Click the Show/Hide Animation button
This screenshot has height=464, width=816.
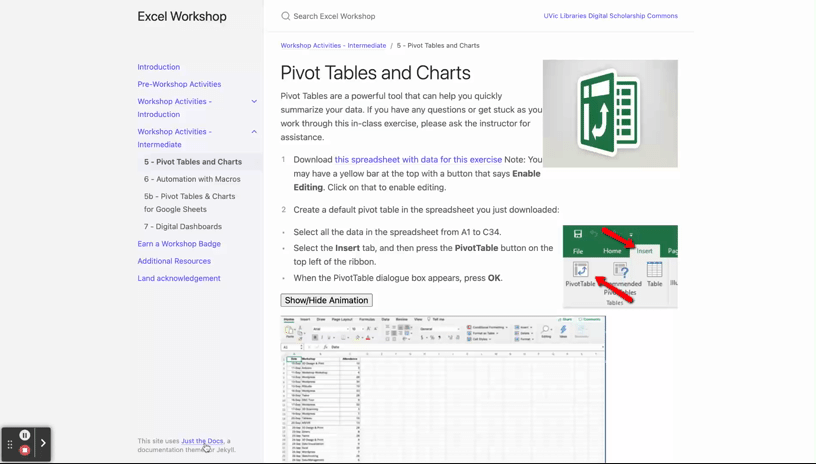326,300
